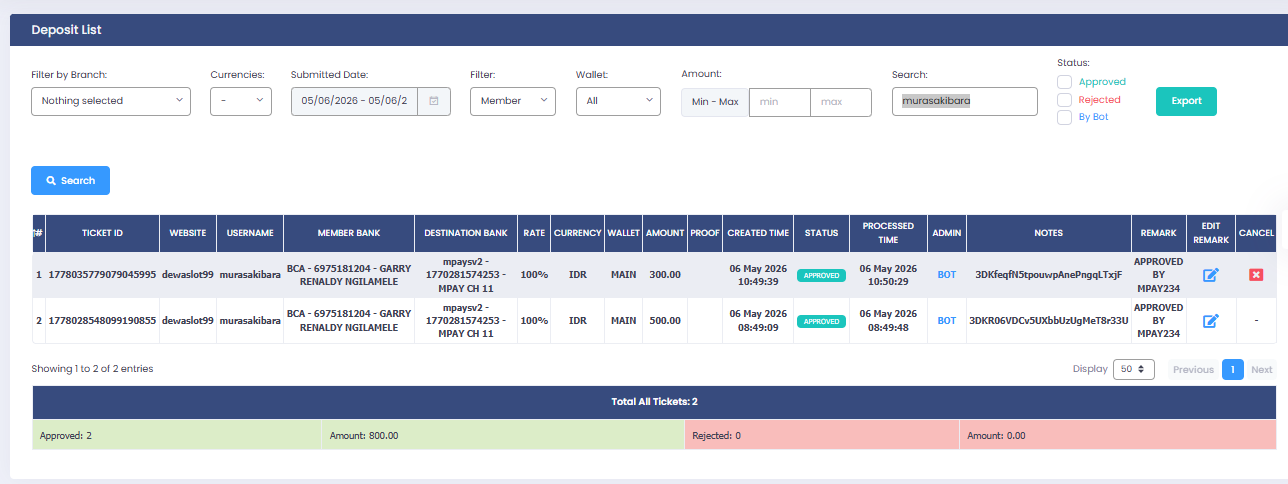Click the Deposit List panel title

[x=66, y=30]
